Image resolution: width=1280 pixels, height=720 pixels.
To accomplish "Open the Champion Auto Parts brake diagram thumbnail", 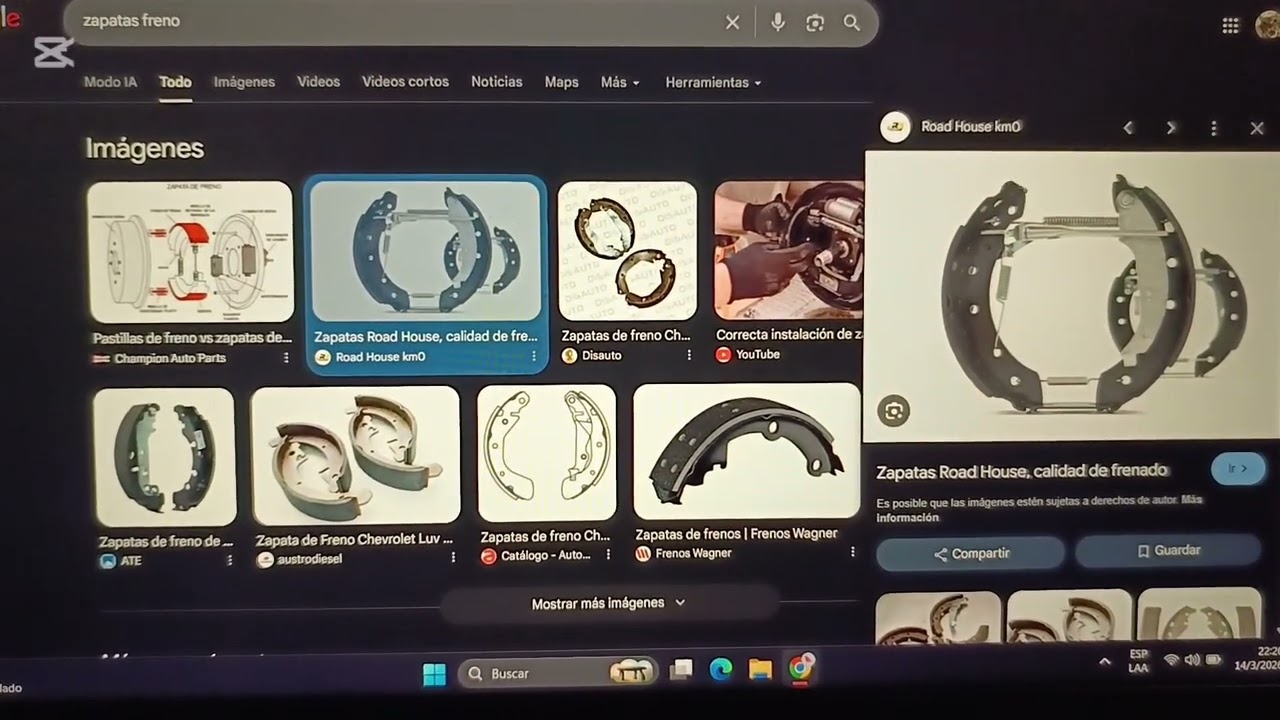I will pyautogui.click(x=190, y=252).
